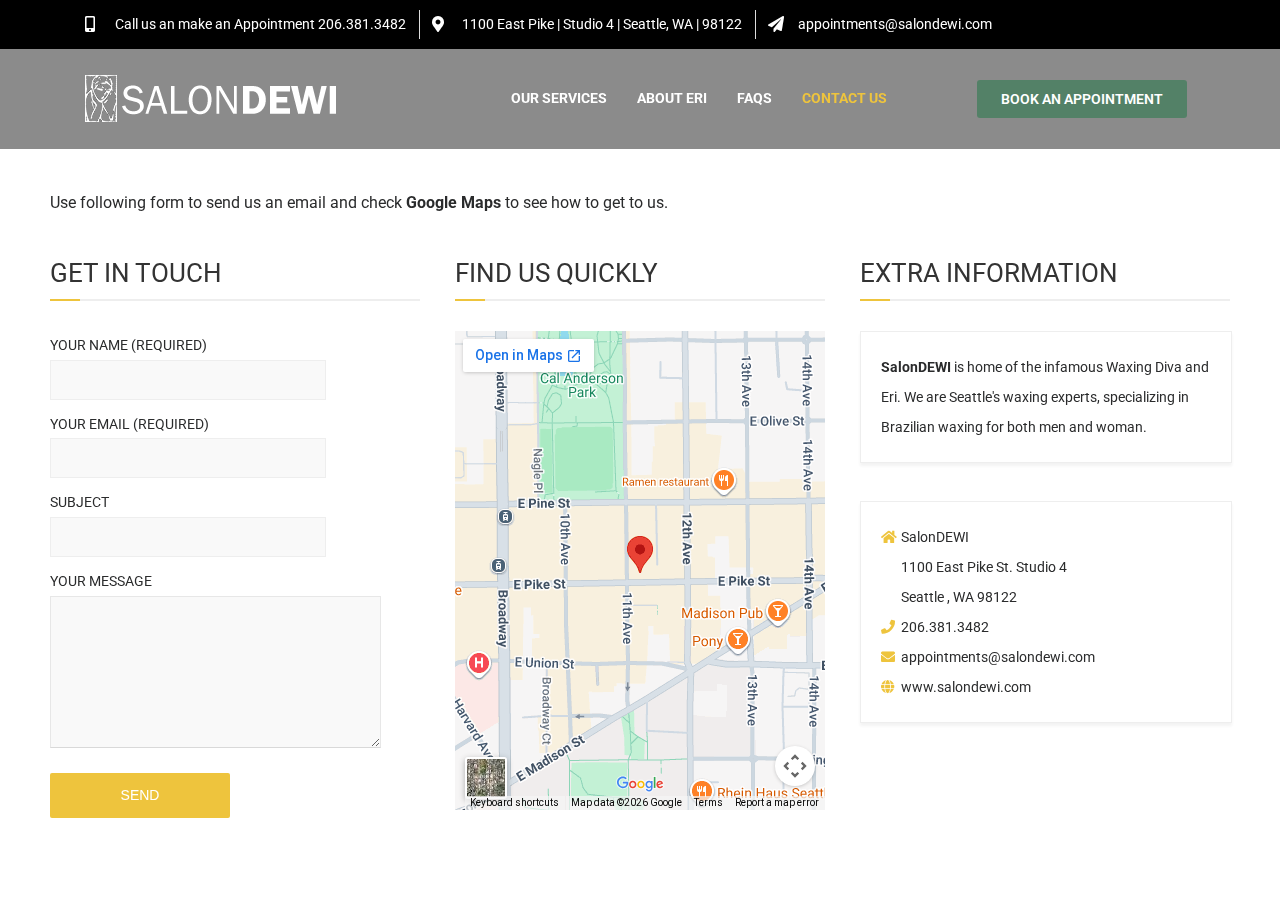Screen dimensions: 1280x900
Task: Click www.salondewi.com in Extra Information
Action: pyautogui.click(x=966, y=687)
